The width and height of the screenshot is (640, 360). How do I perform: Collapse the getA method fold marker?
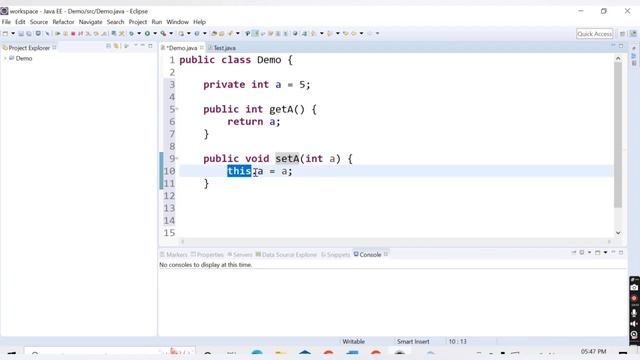tap(177, 109)
